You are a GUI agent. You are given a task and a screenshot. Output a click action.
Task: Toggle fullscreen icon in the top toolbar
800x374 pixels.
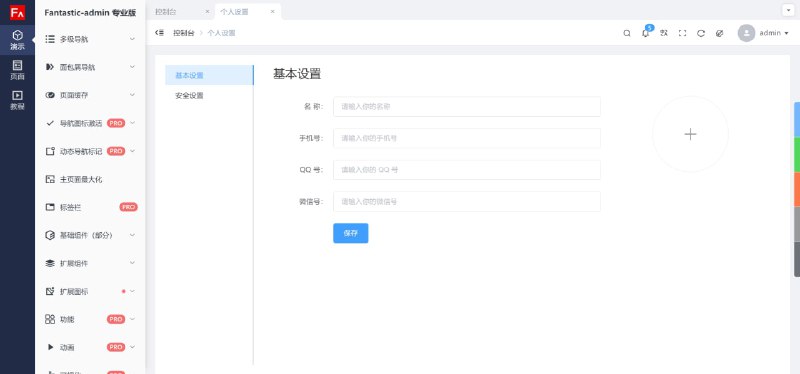tap(682, 33)
